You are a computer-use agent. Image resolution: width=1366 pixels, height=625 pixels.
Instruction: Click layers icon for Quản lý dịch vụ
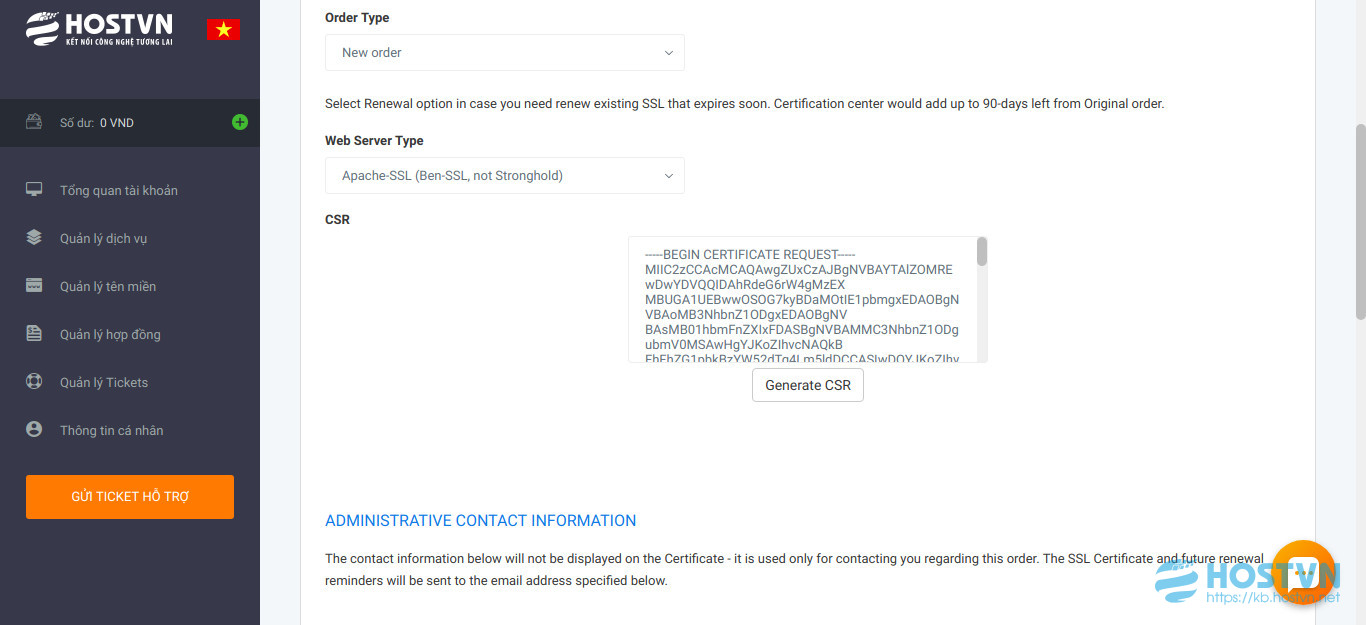[x=34, y=238]
